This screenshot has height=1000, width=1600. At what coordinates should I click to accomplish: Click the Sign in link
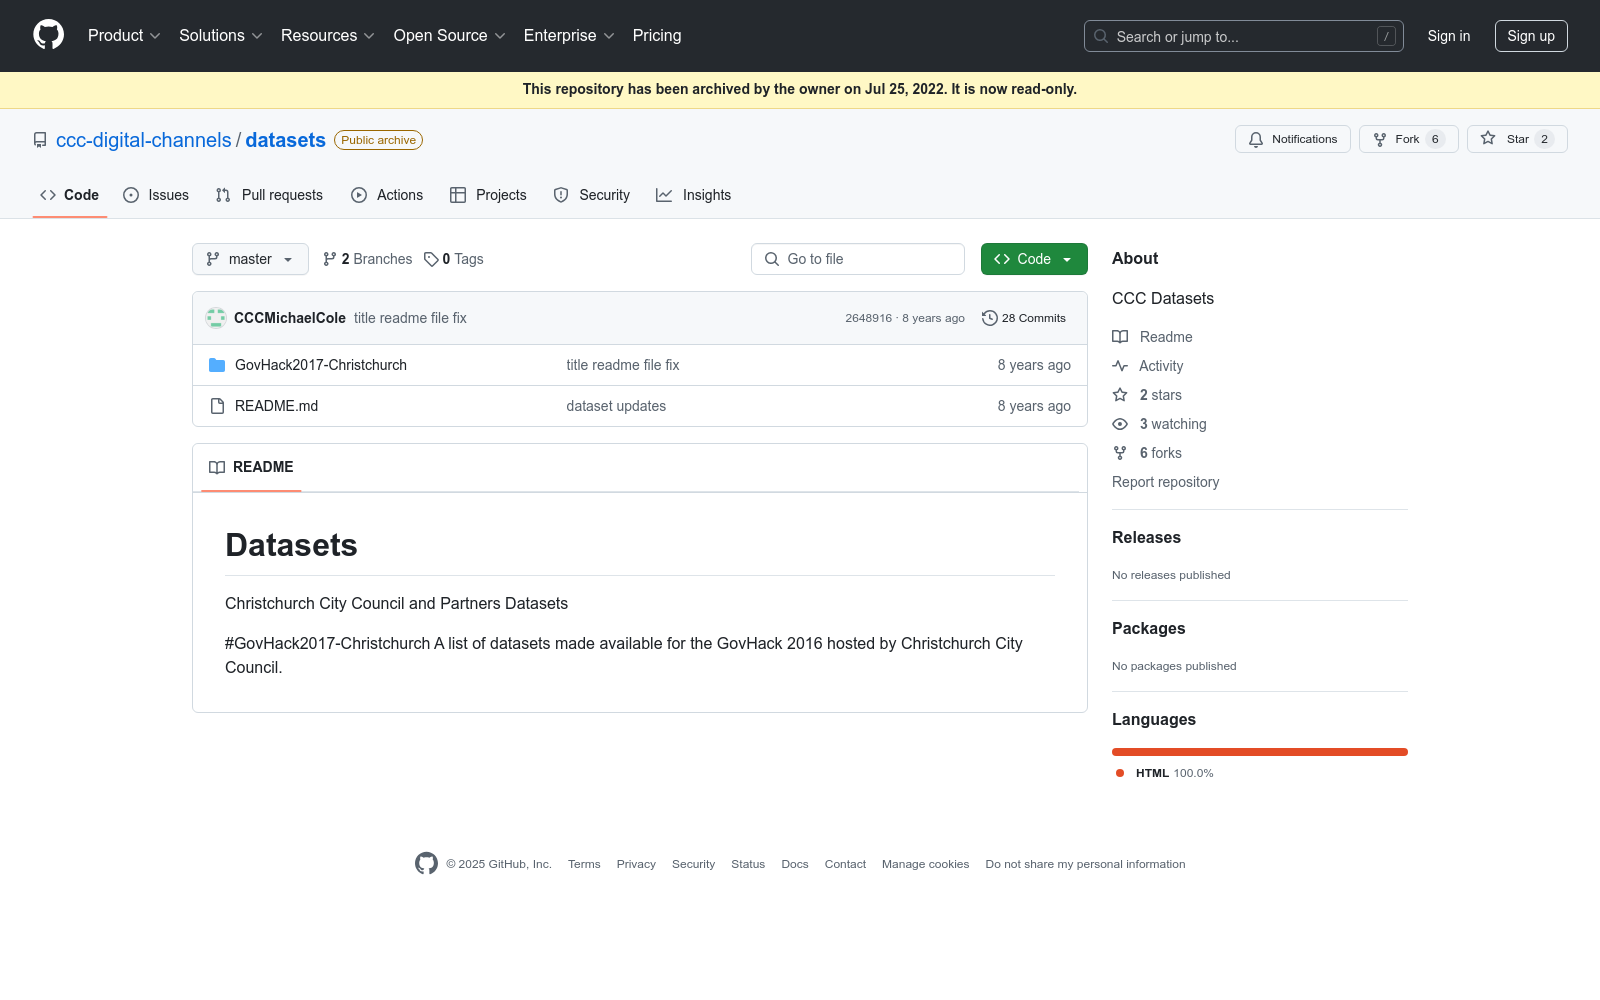coord(1449,36)
